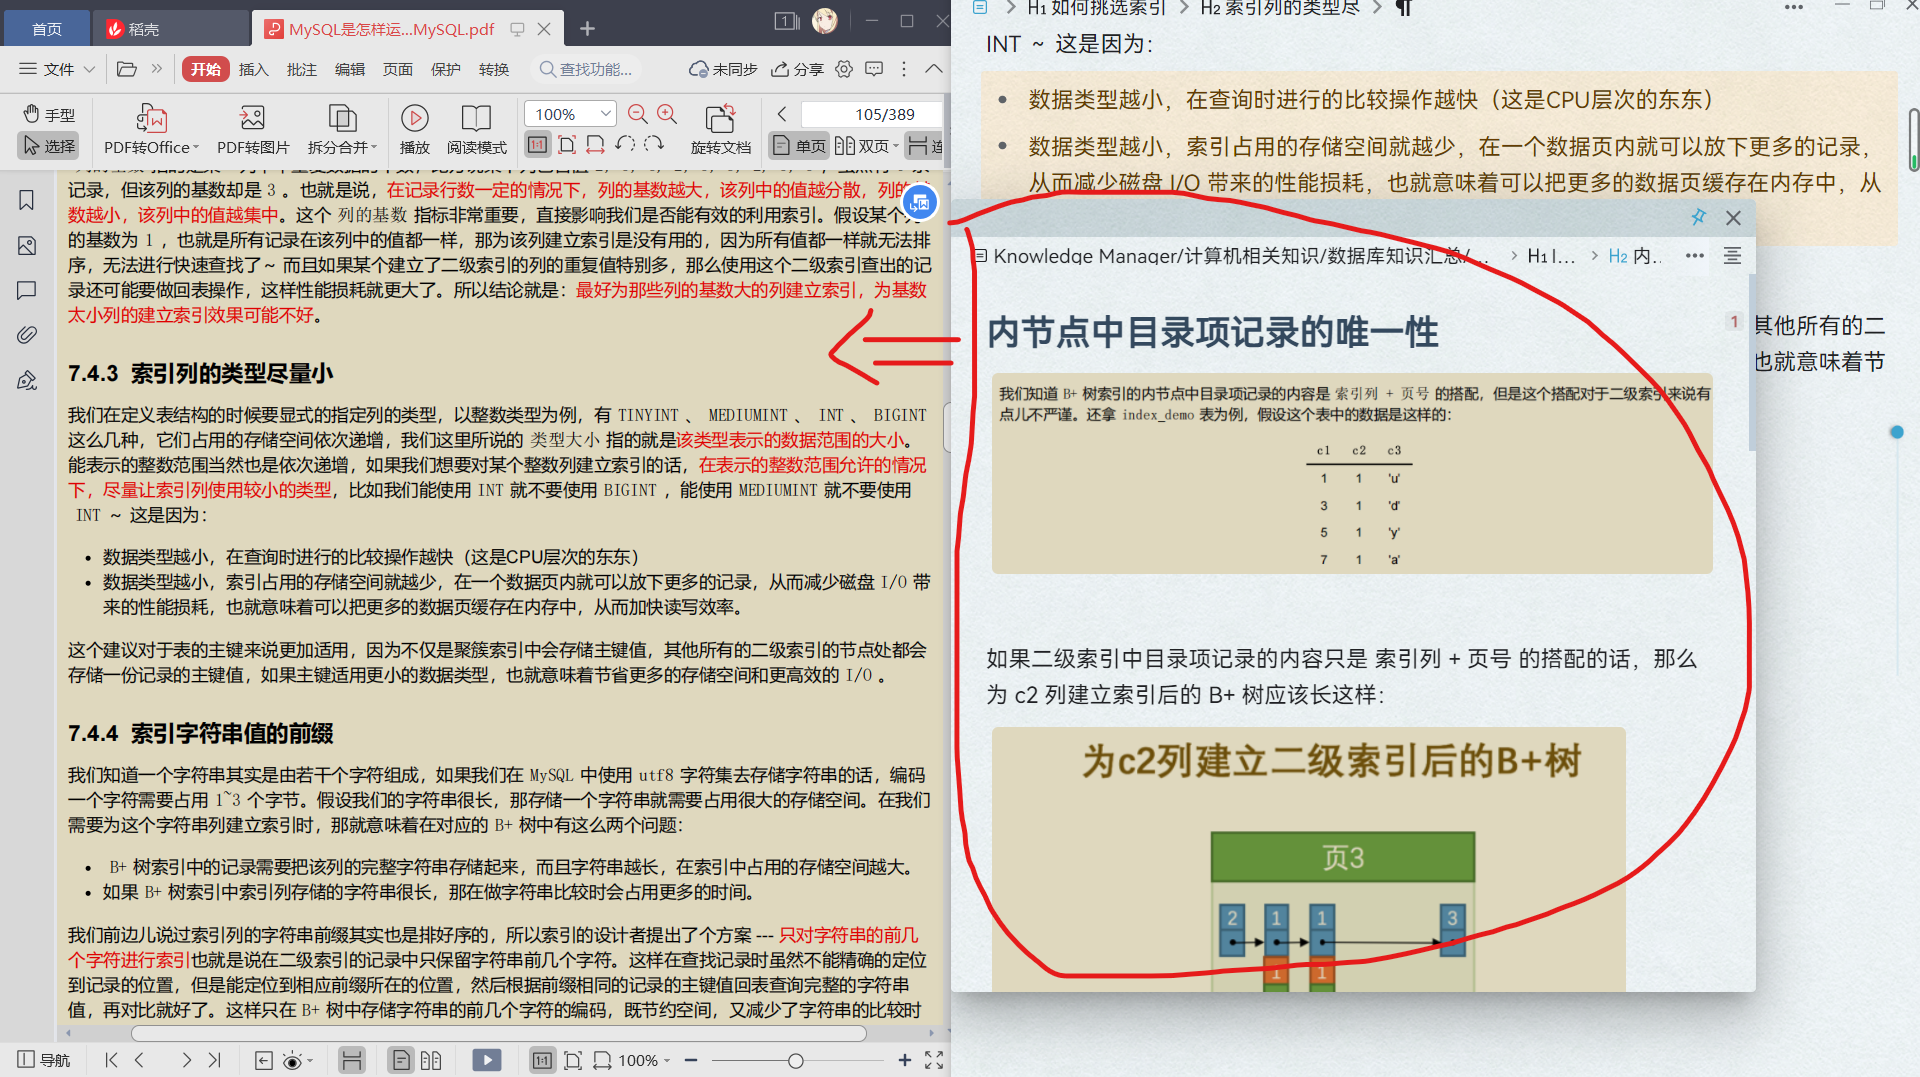Open the bookmarks panel in left sidebar
This screenshot has width=1920, height=1077.
[26, 199]
